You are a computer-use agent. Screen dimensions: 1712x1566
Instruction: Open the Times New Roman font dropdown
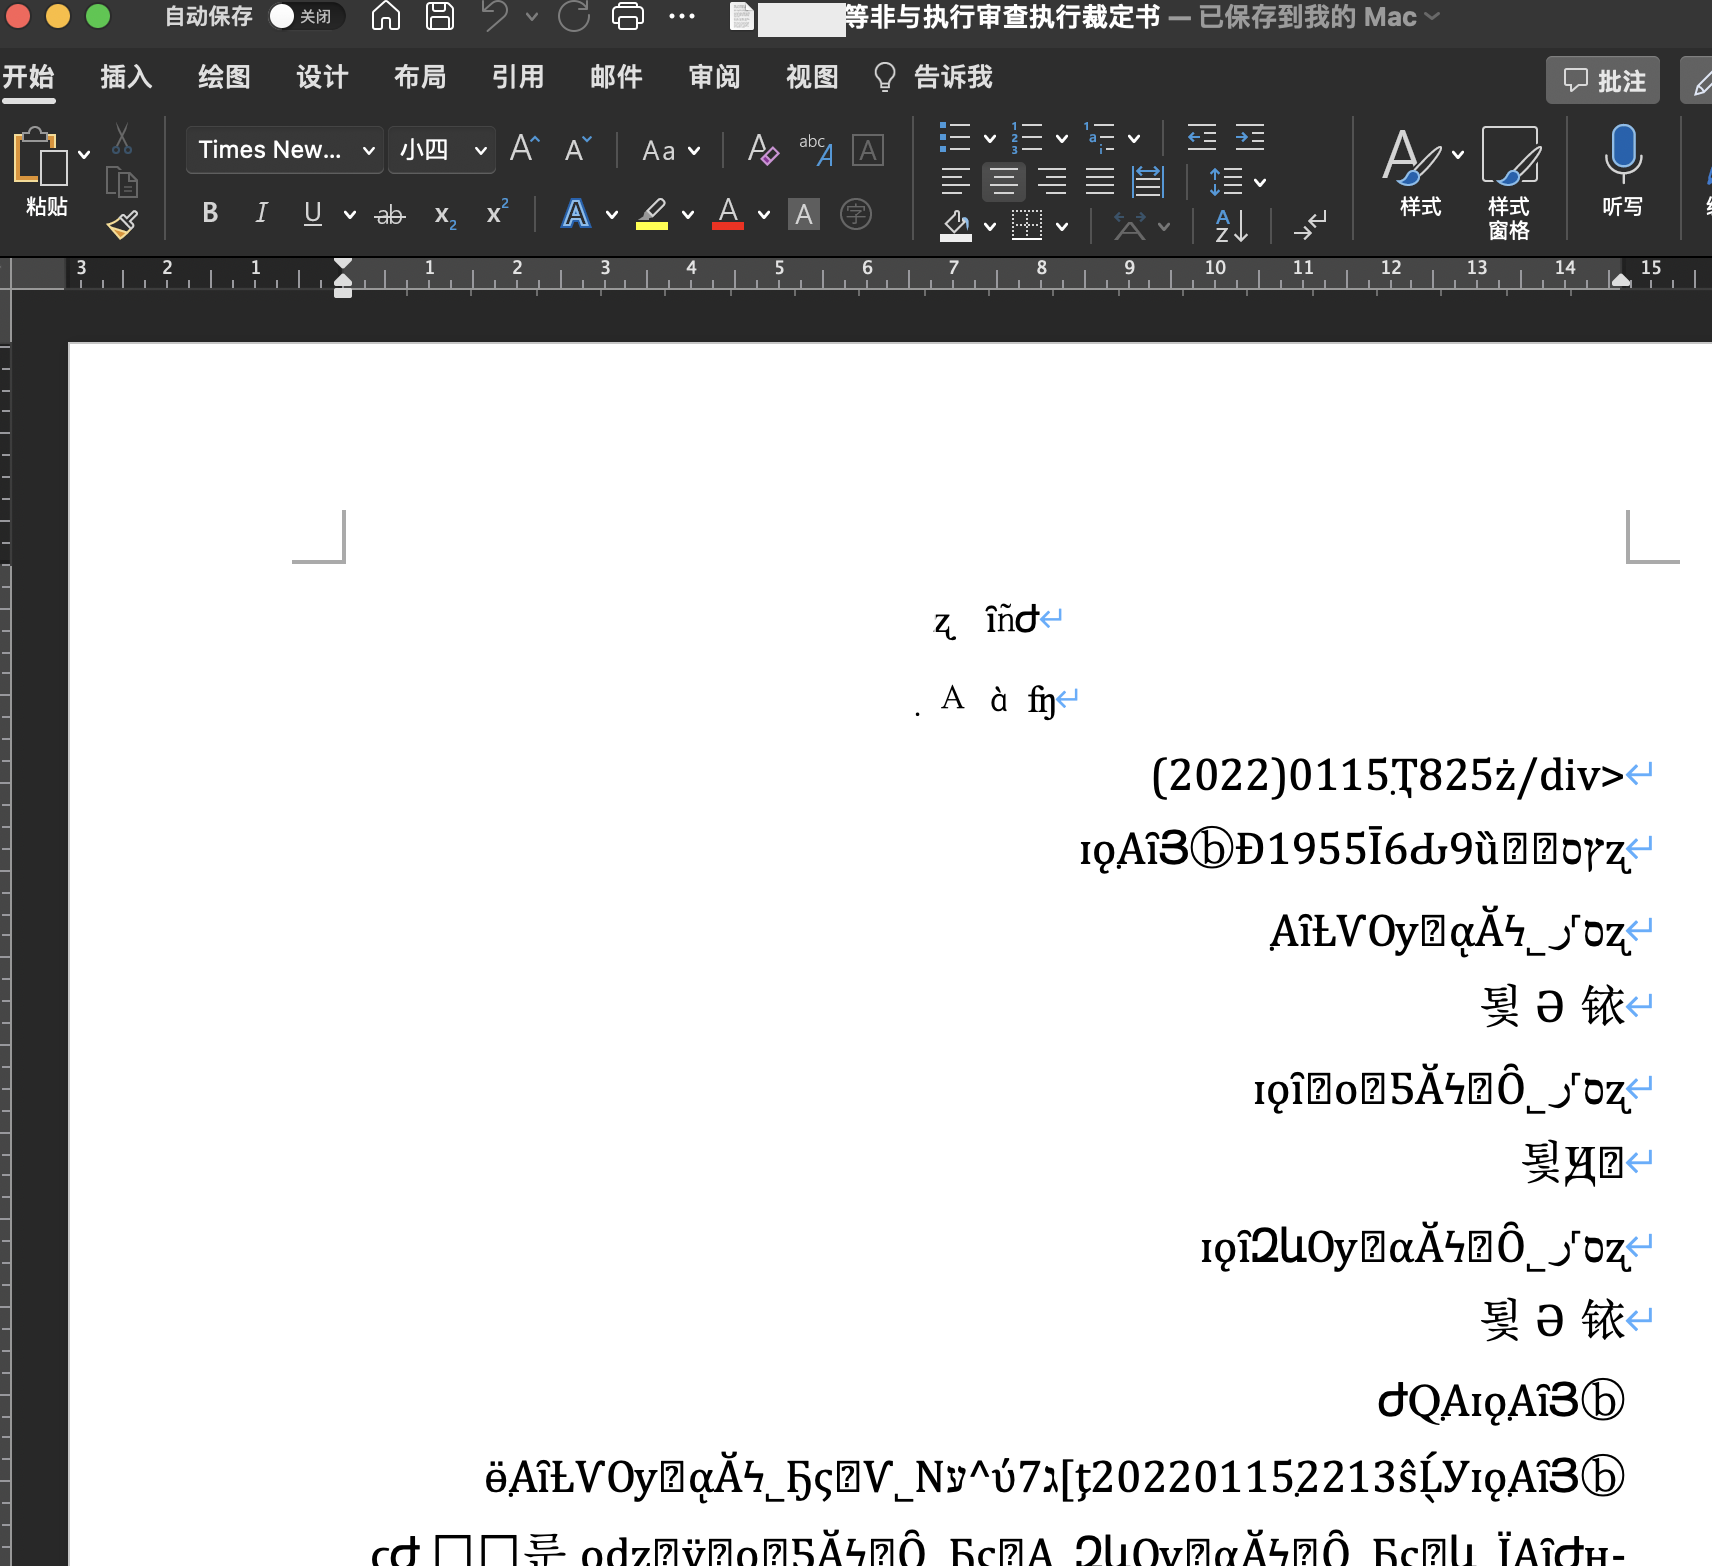[x=284, y=150]
